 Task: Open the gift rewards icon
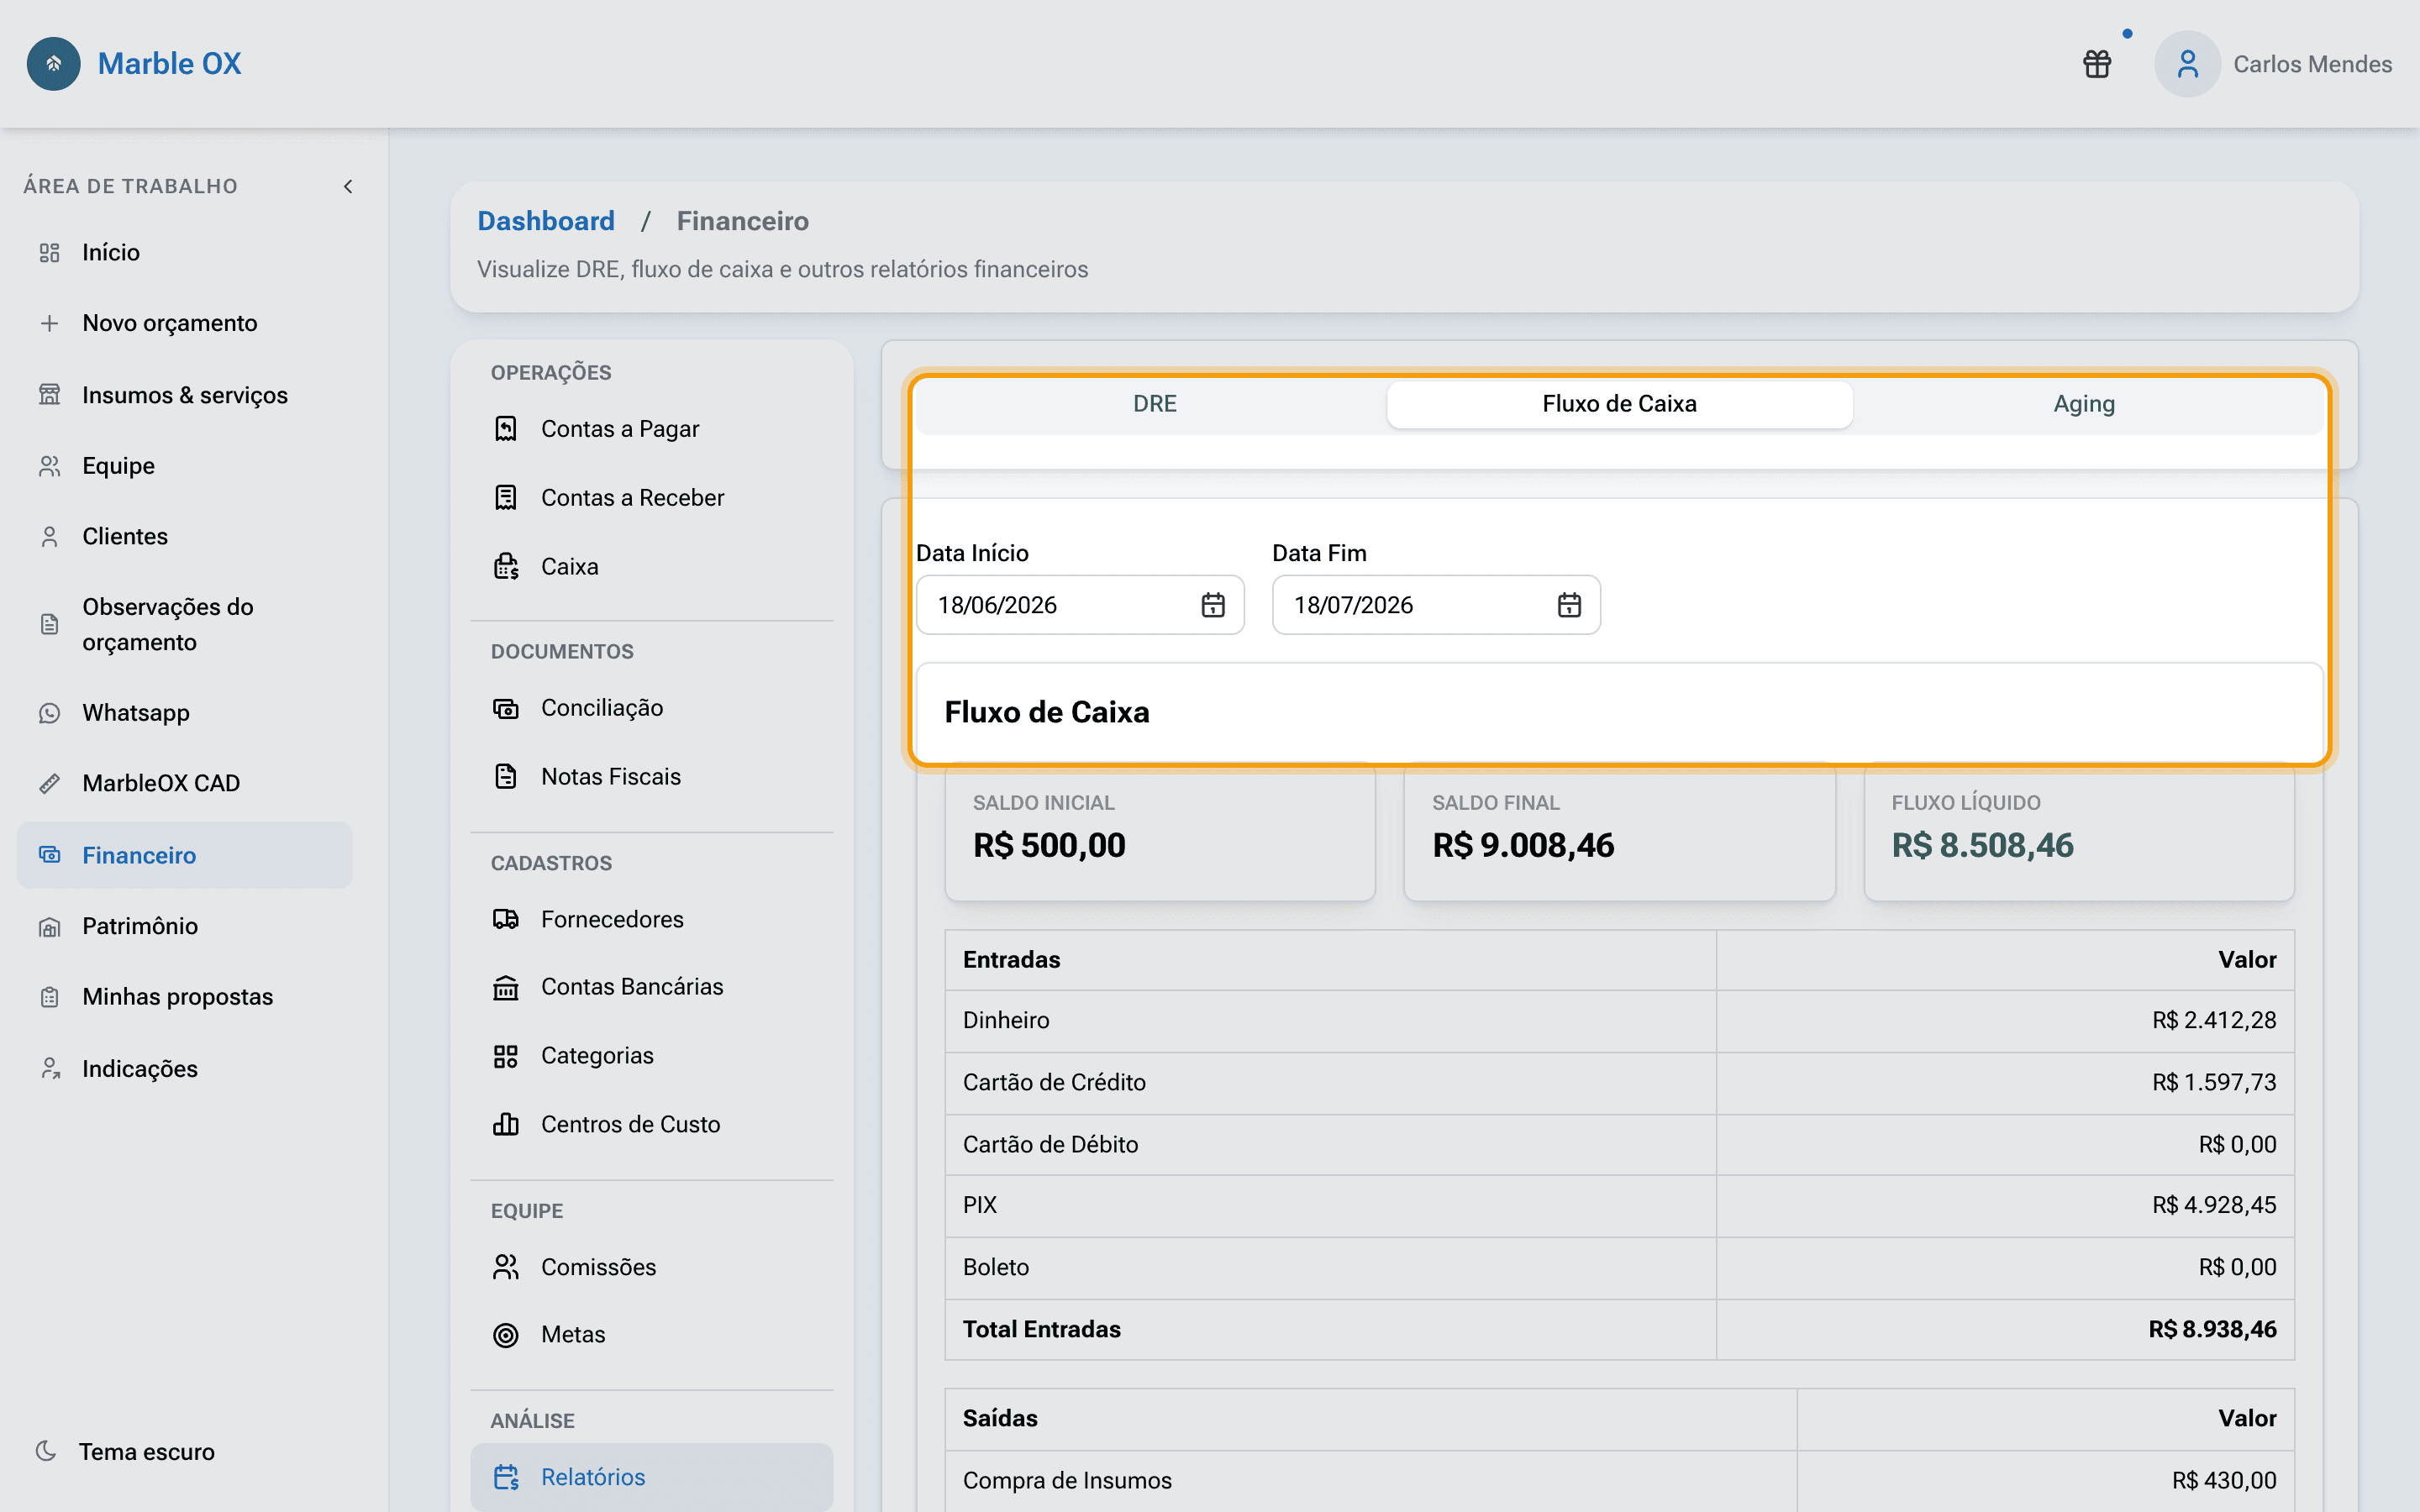pos(2097,64)
